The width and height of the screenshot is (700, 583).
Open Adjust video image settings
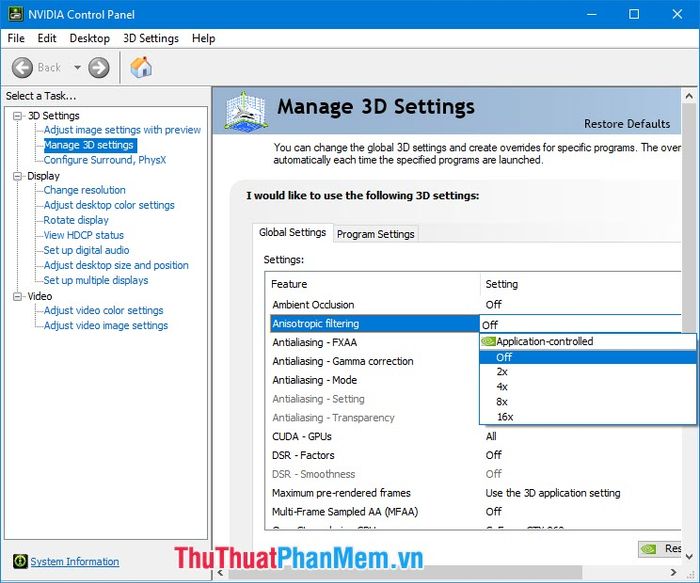click(x=106, y=325)
